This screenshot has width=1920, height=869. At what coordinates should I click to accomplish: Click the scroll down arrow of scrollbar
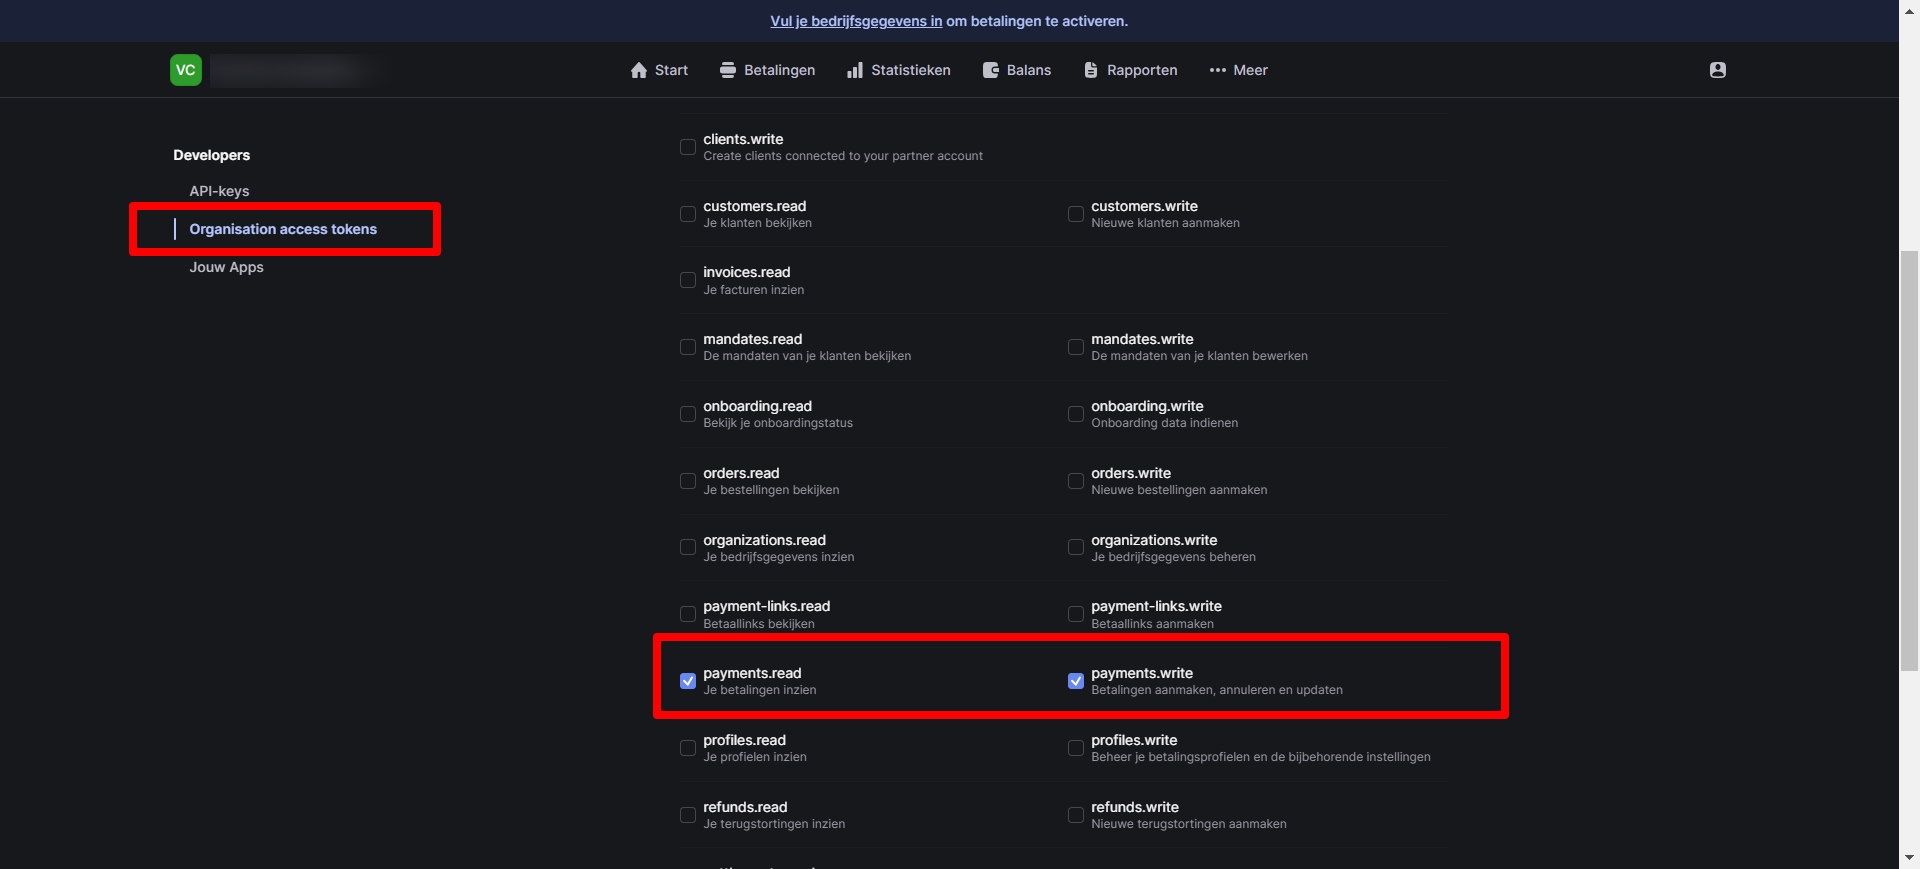tap(1911, 858)
